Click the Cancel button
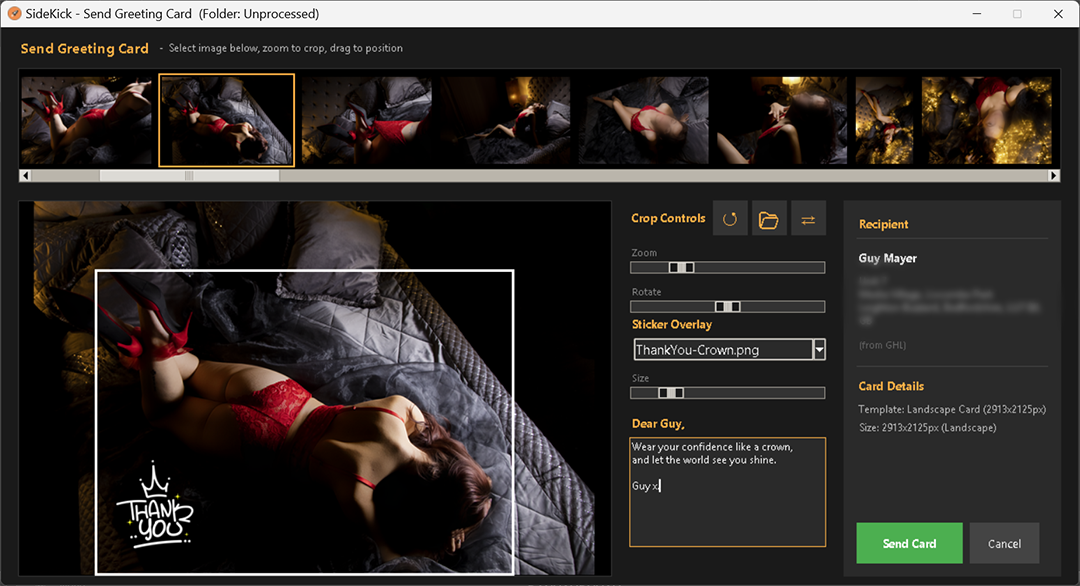This screenshot has height=586, width=1080. (x=1004, y=543)
